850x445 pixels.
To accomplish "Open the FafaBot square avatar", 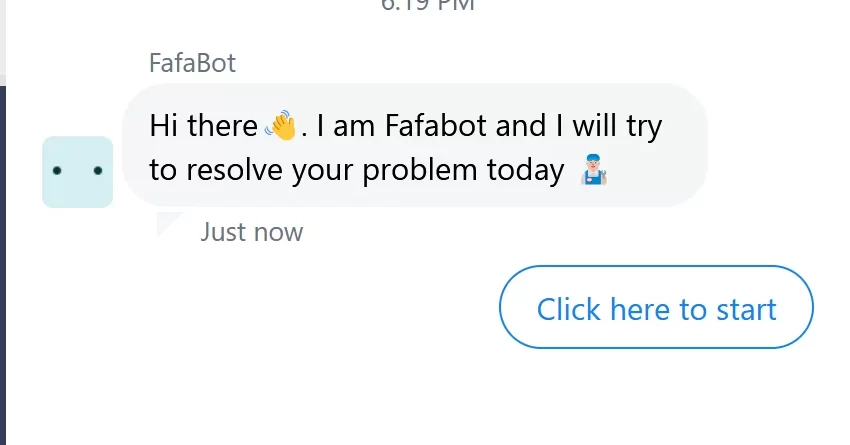I will pos(78,172).
